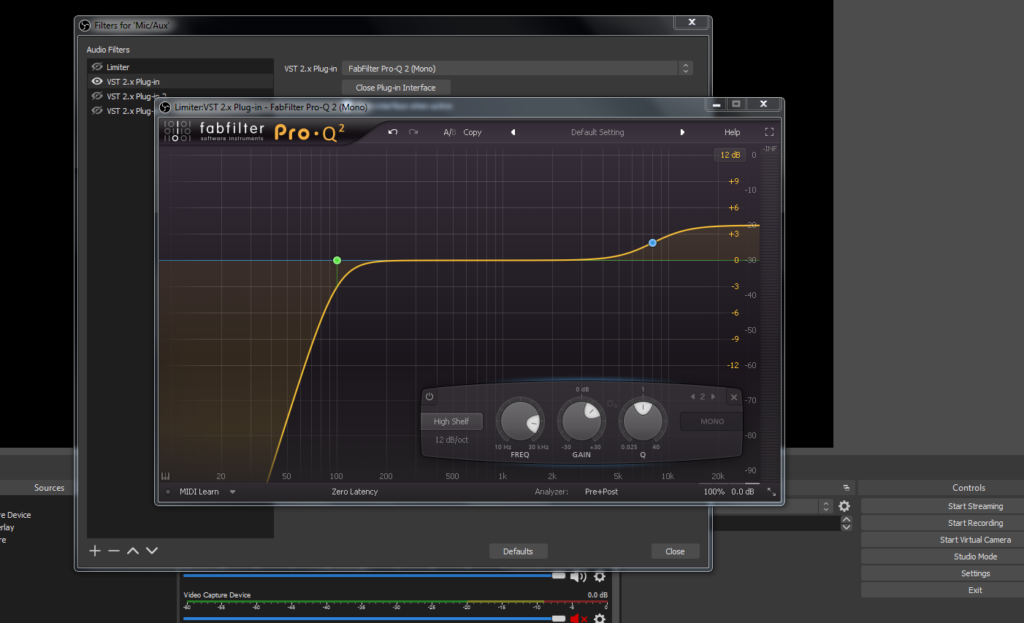Select next band with right arrow

713,396
